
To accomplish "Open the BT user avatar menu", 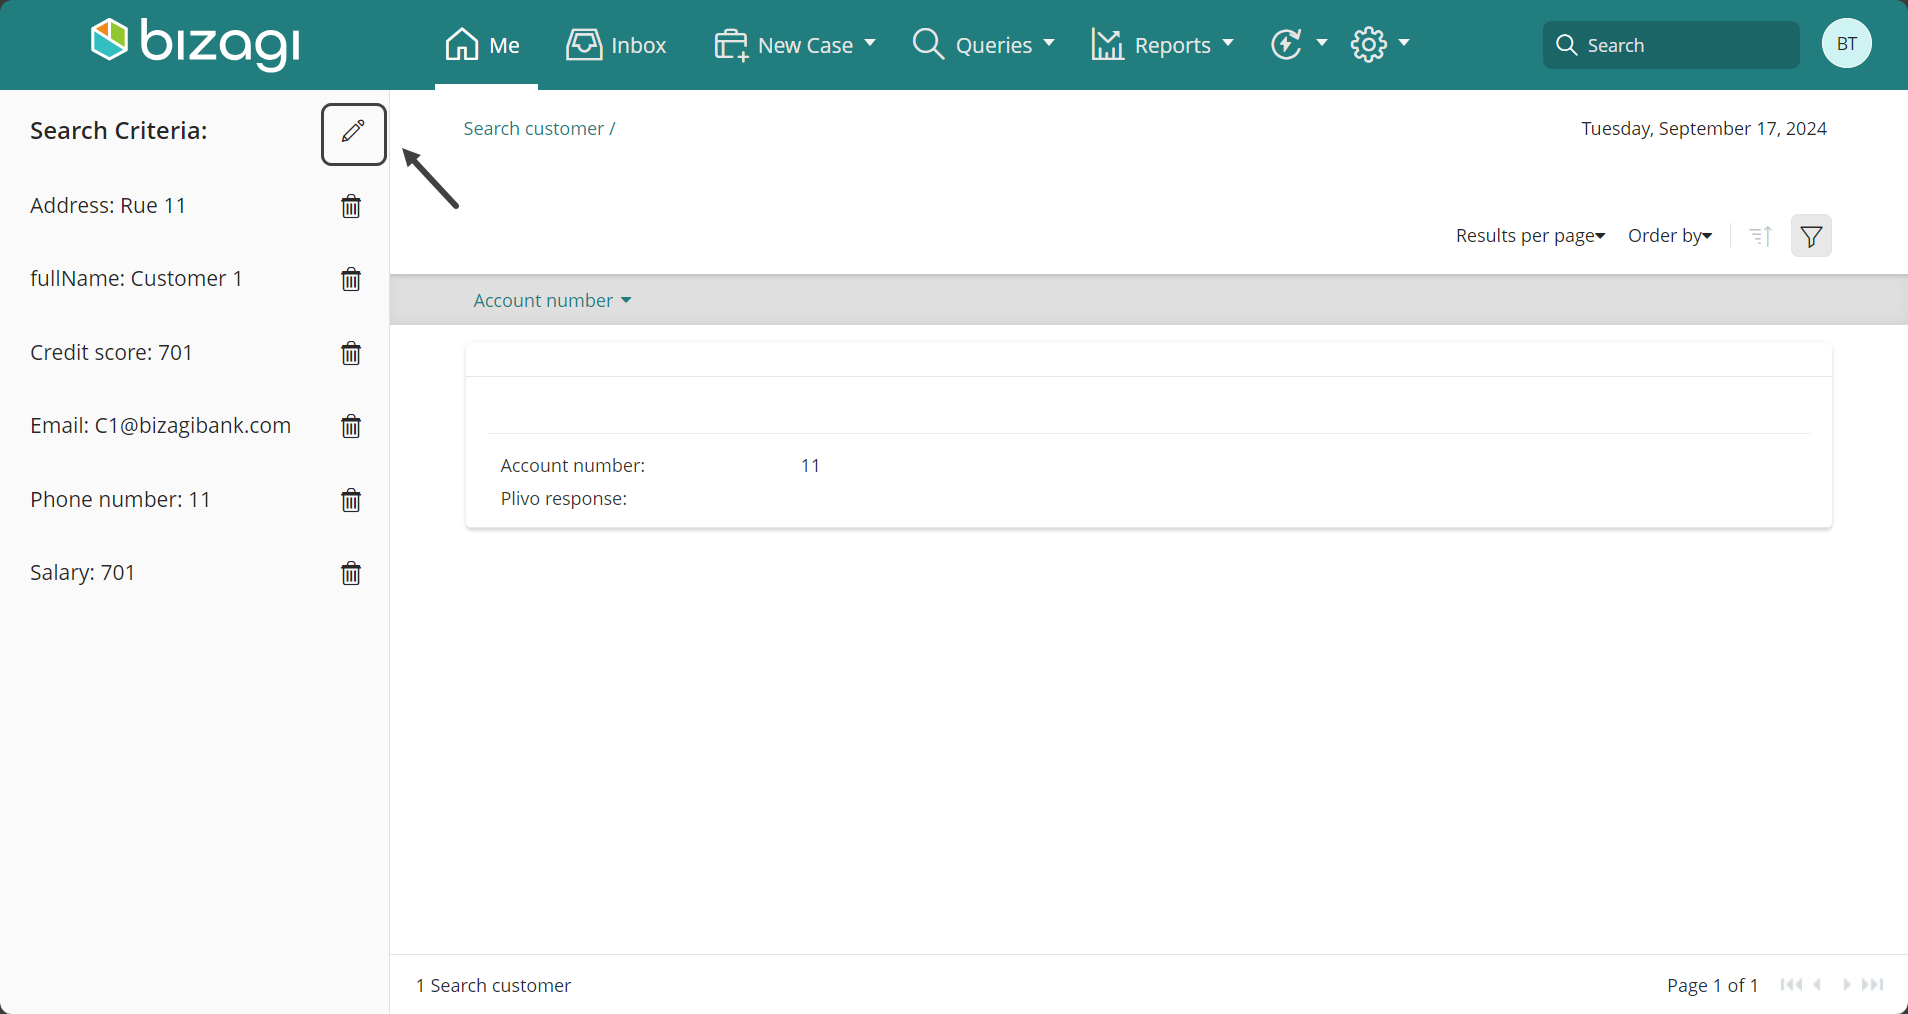I will tap(1846, 44).
